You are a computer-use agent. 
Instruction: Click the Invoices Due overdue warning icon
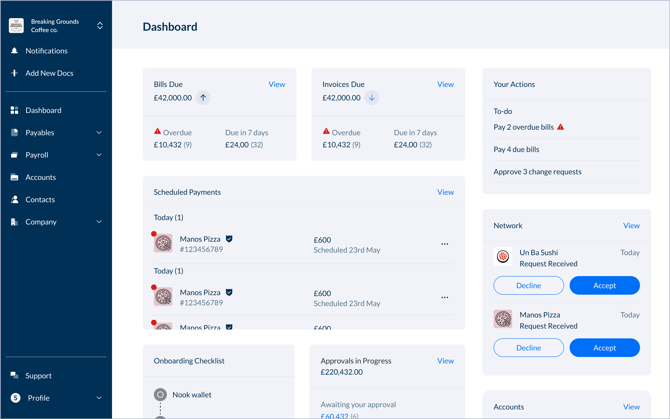coord(326,132)
